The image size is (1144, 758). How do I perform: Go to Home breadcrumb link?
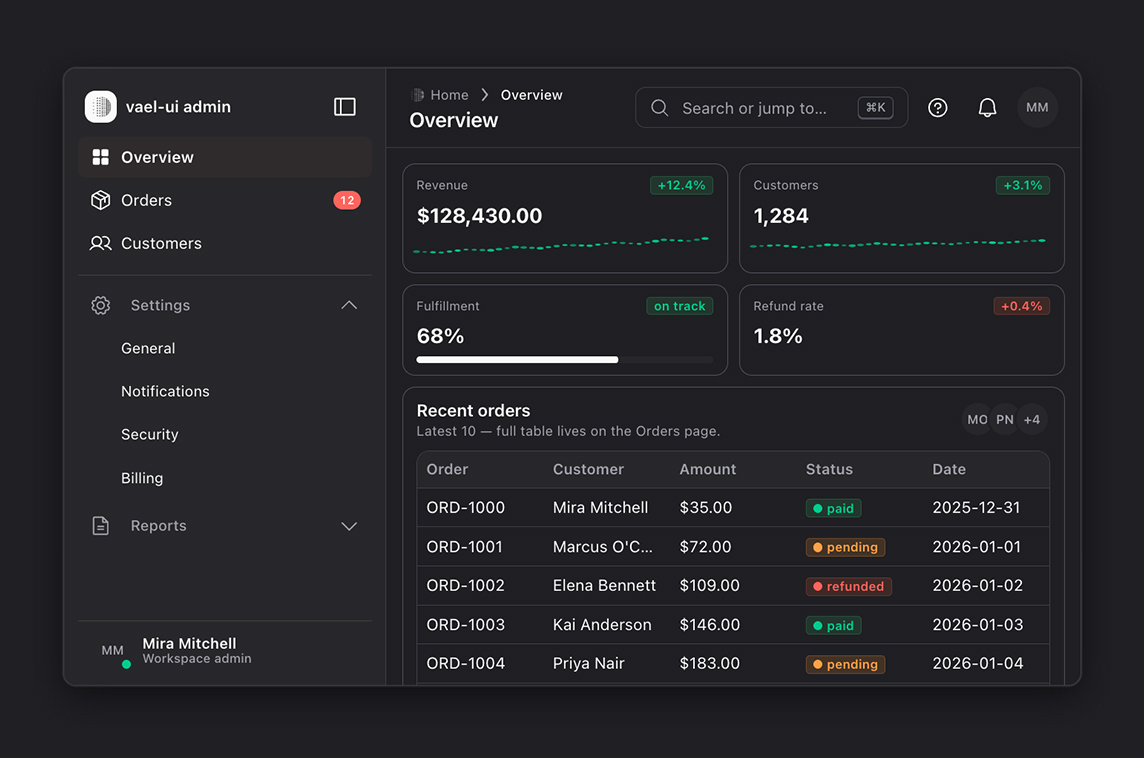click(449, 95)
